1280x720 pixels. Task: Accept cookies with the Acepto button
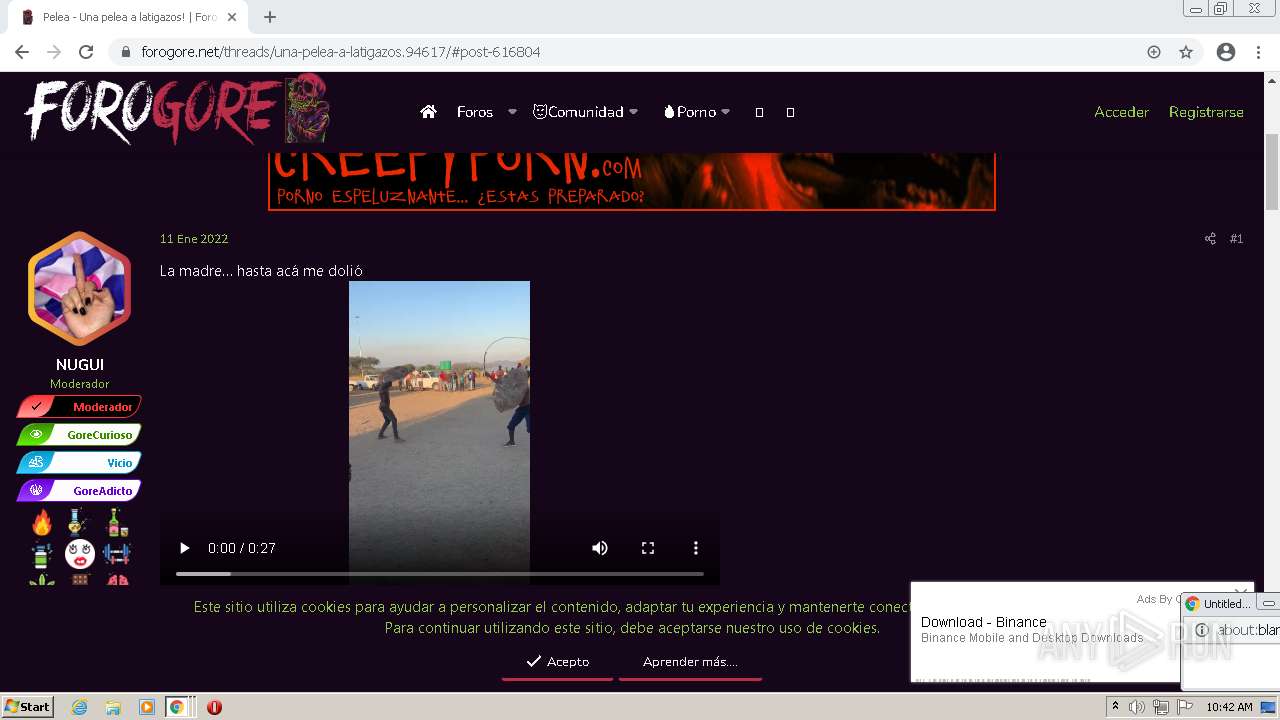557,662
